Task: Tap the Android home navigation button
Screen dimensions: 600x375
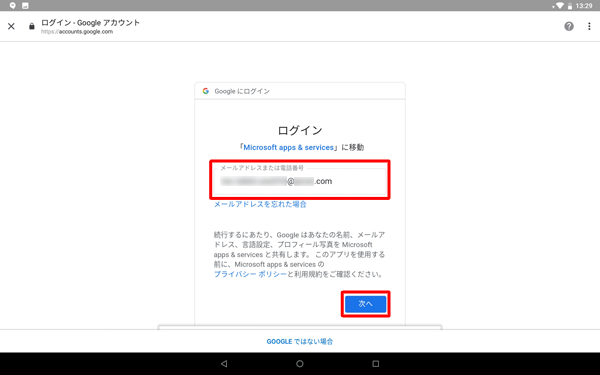Action: tap(300, 364)
